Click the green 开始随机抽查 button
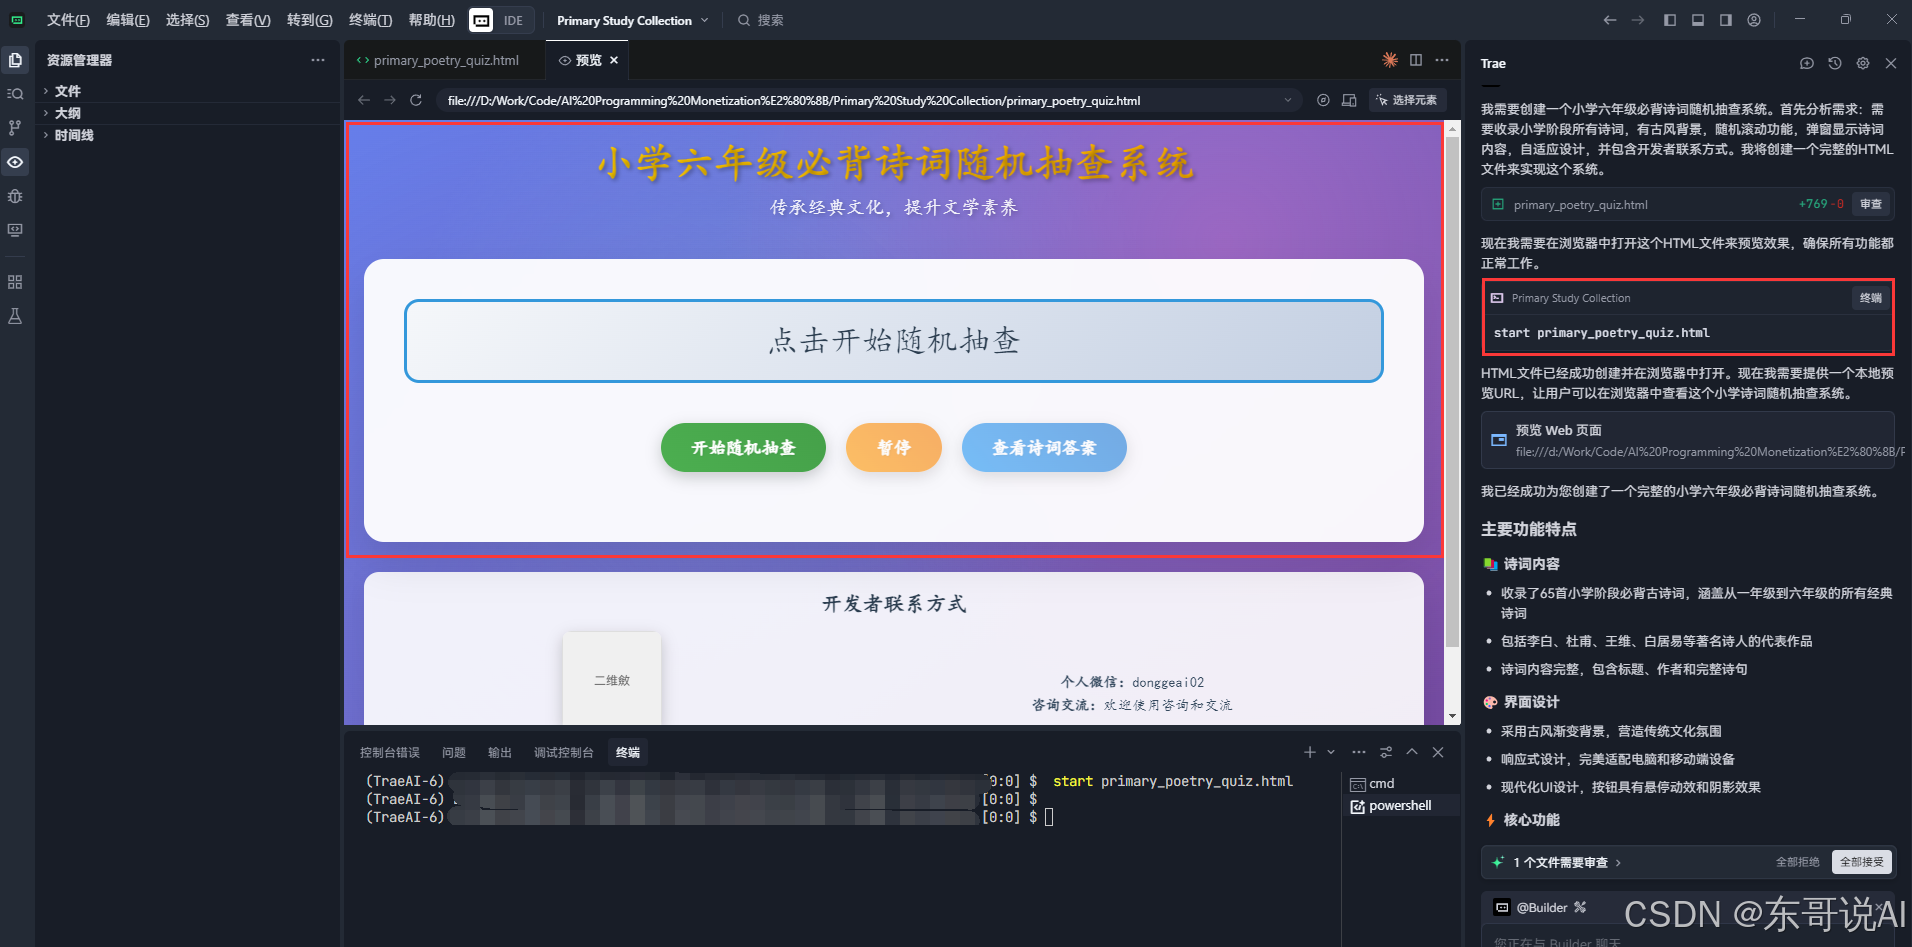1912x947 pixels. coord(743,447)
